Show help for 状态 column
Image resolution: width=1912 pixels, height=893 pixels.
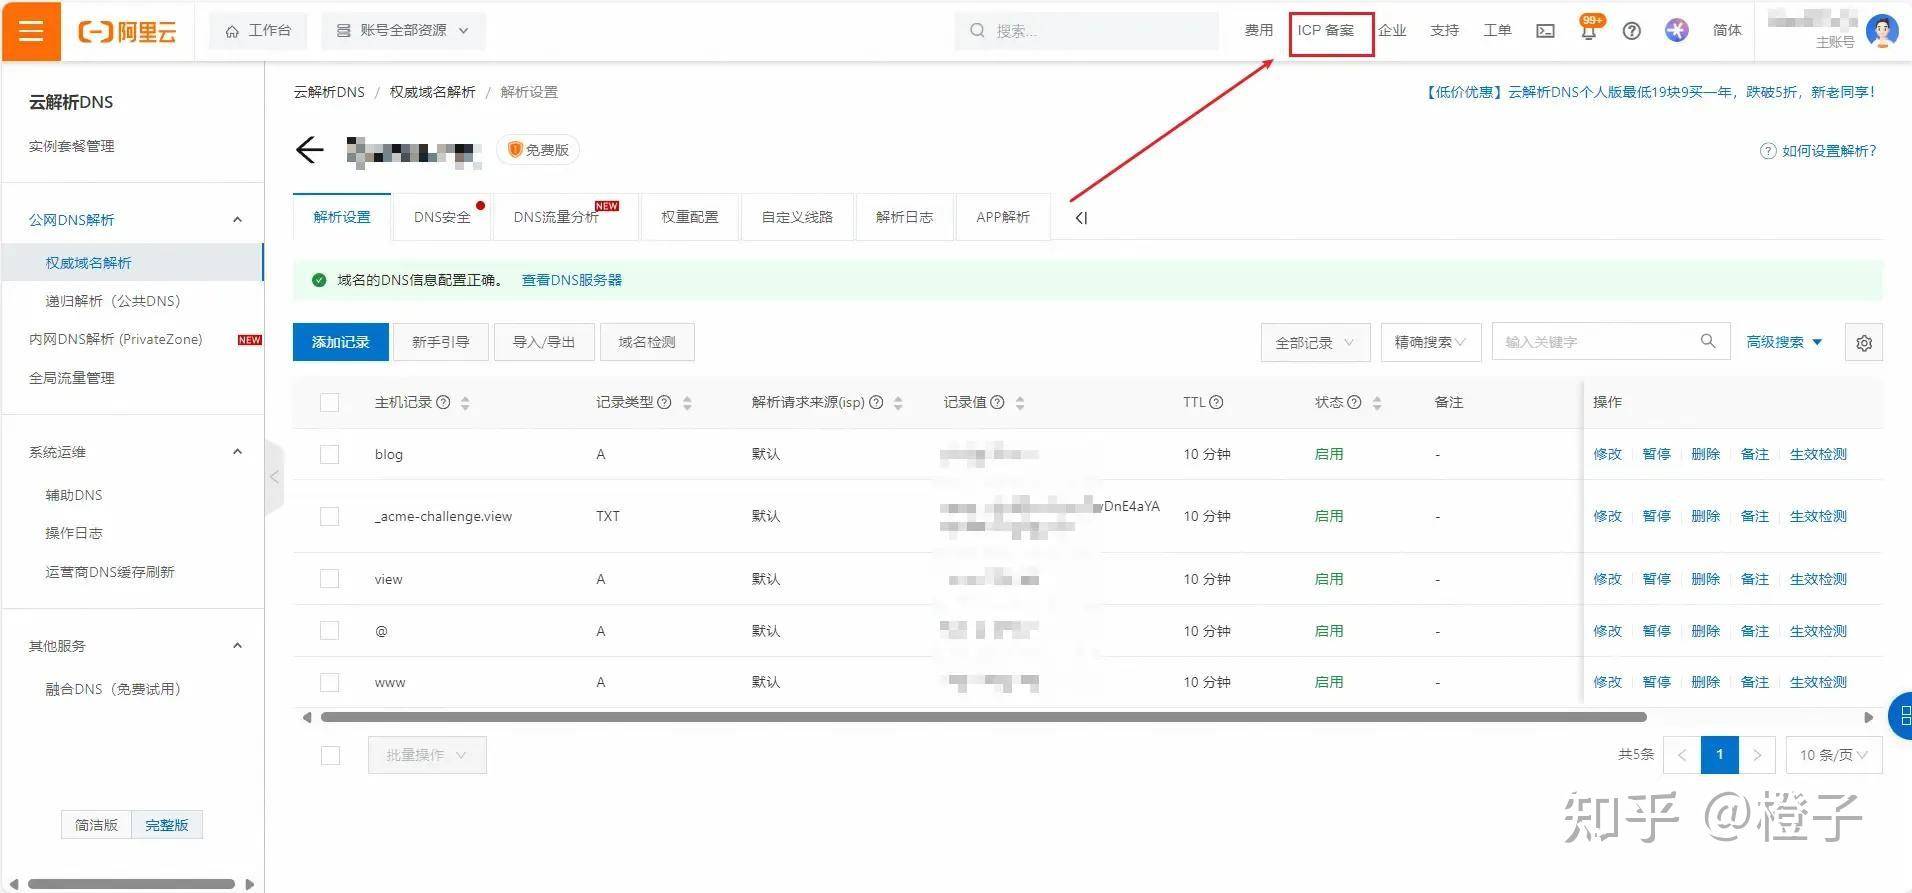coord(1354,402)
